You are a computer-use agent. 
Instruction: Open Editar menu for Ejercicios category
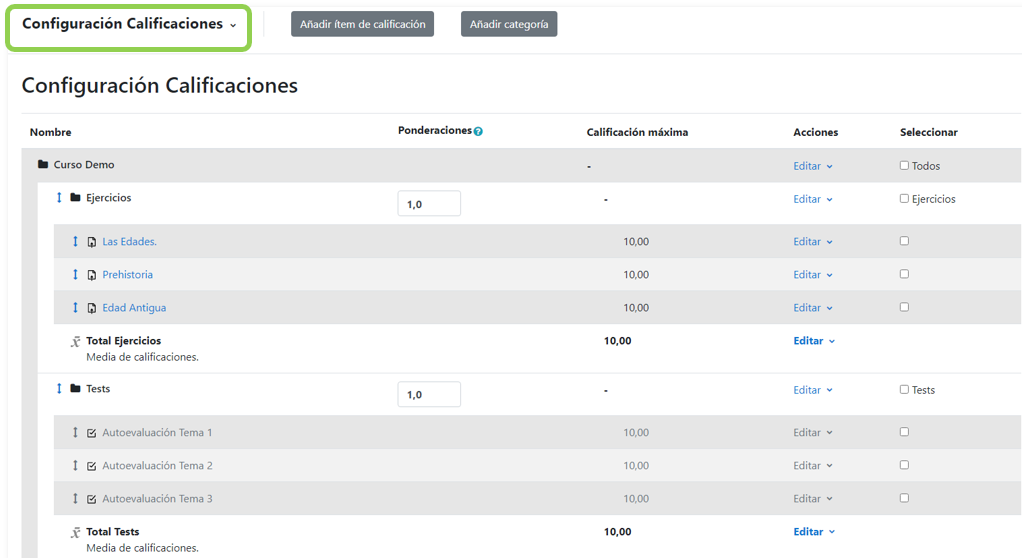pyautogui.click(x=813, y=199)
